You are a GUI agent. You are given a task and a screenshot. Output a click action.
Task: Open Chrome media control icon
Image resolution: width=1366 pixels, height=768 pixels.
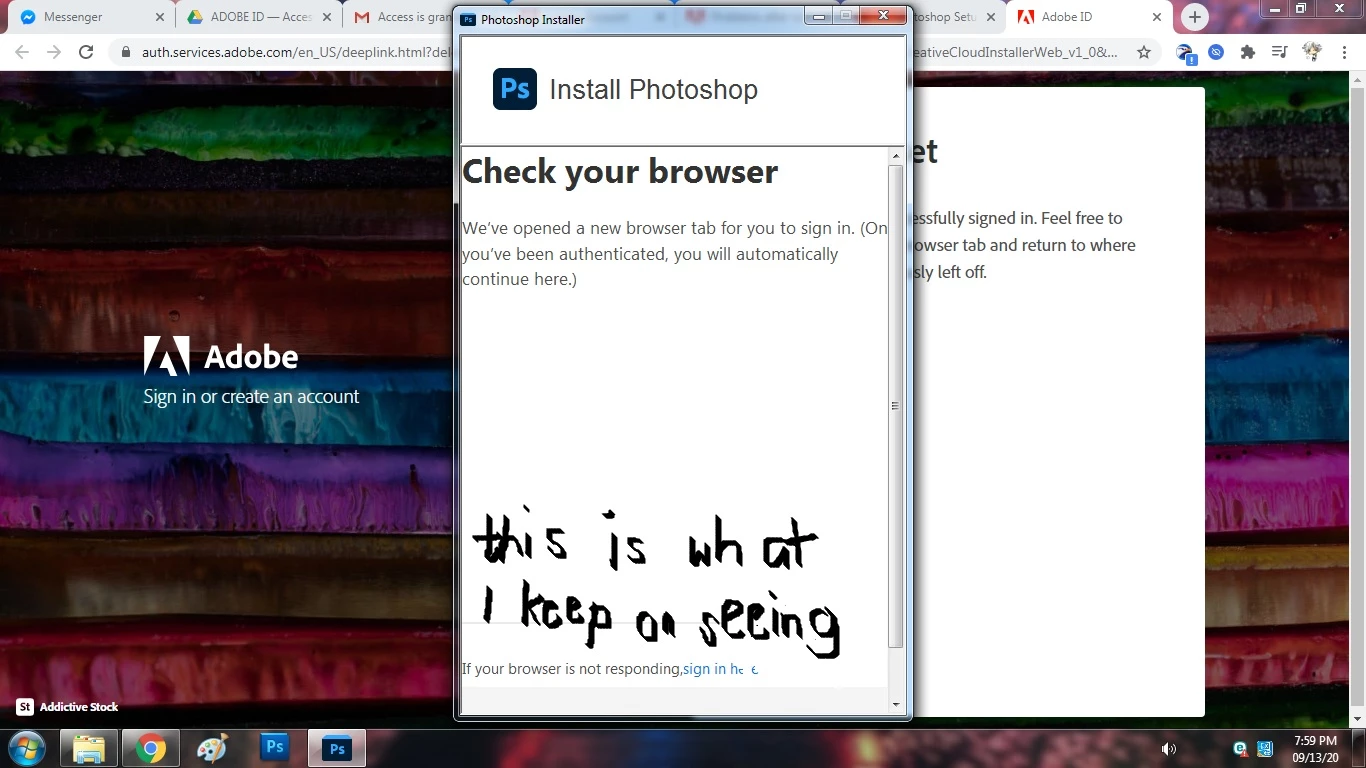(x=1279, y=52)
